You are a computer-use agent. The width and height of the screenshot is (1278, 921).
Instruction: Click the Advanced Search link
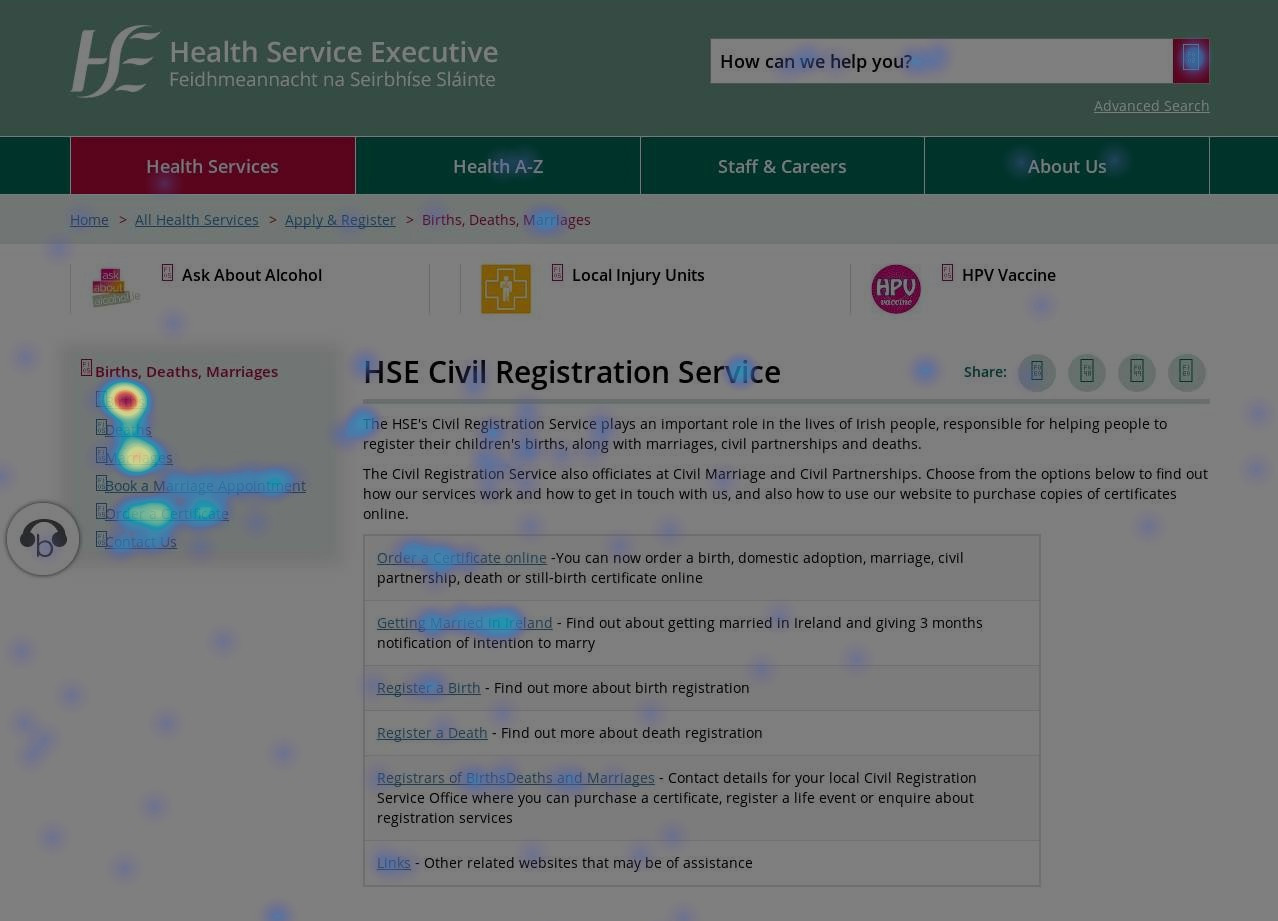pyautogui.click(x=1151, y=106)
